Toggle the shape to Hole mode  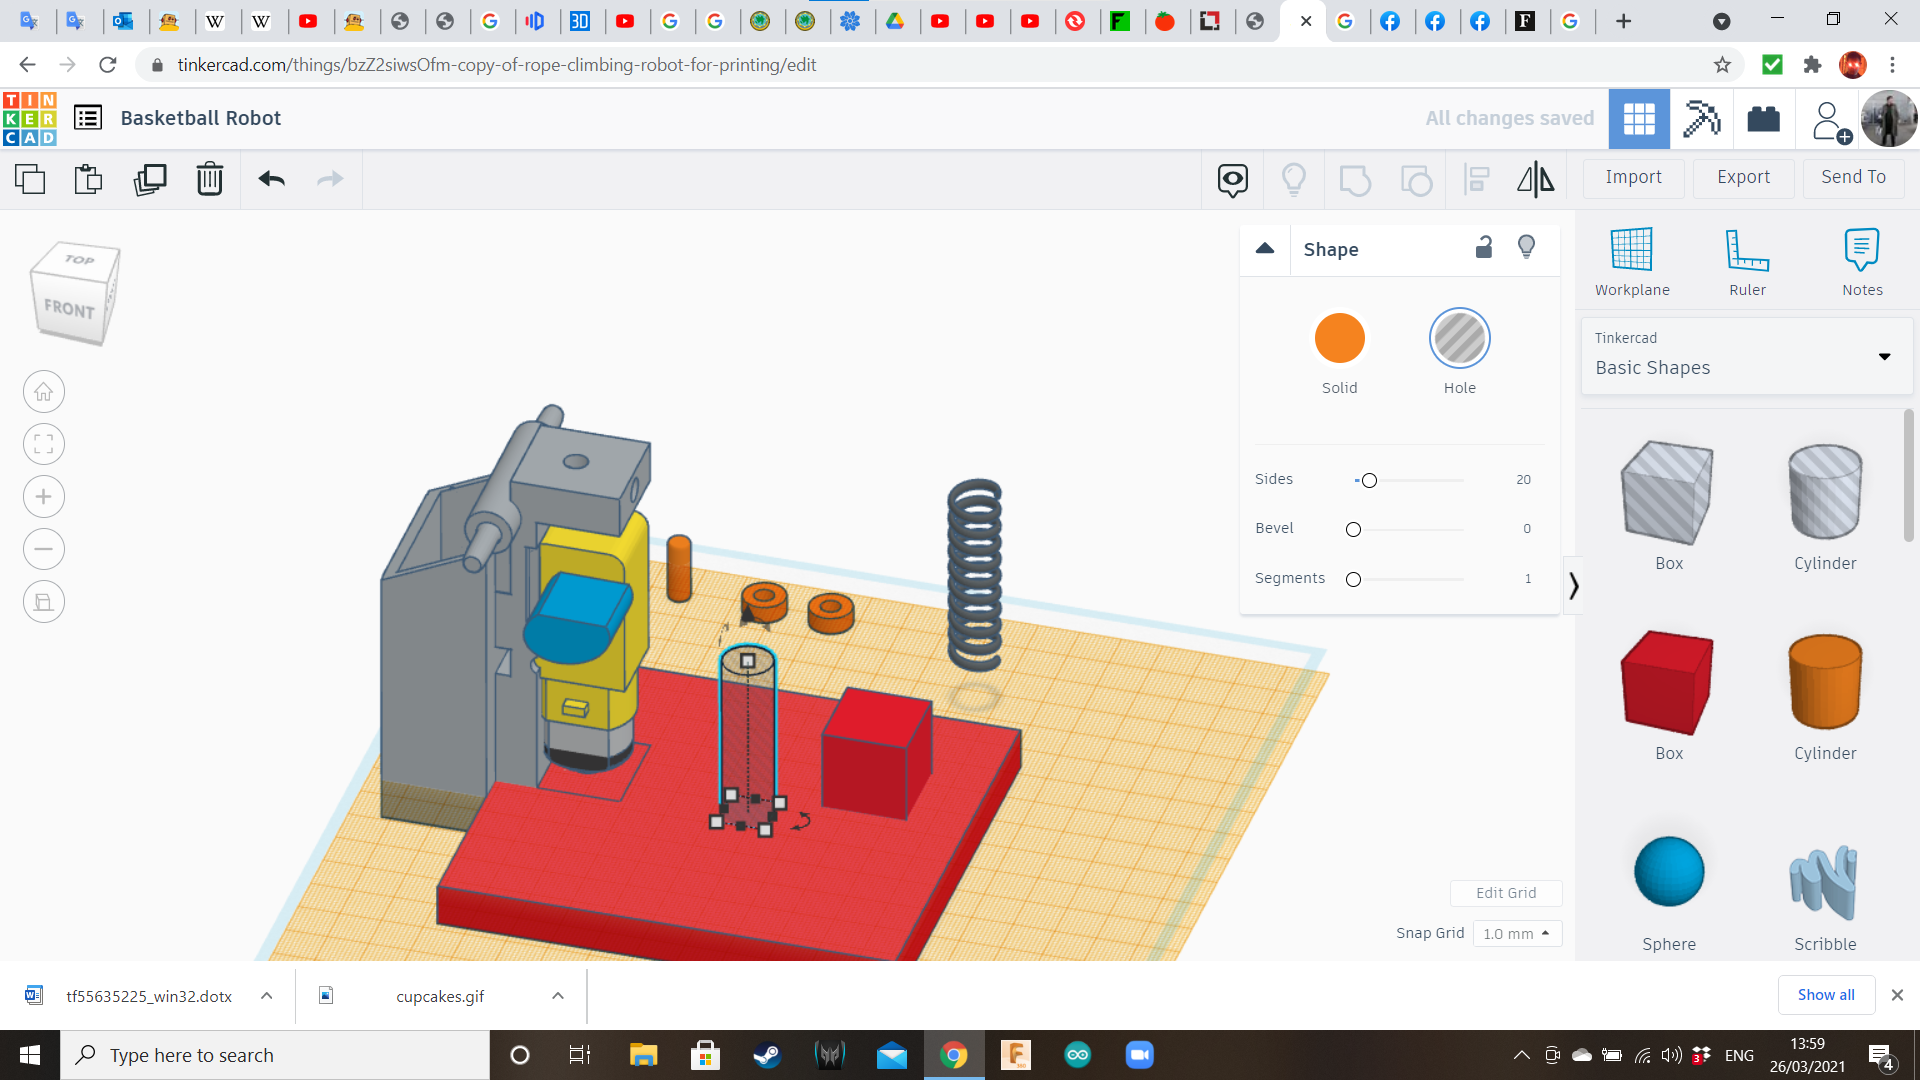1460,338
